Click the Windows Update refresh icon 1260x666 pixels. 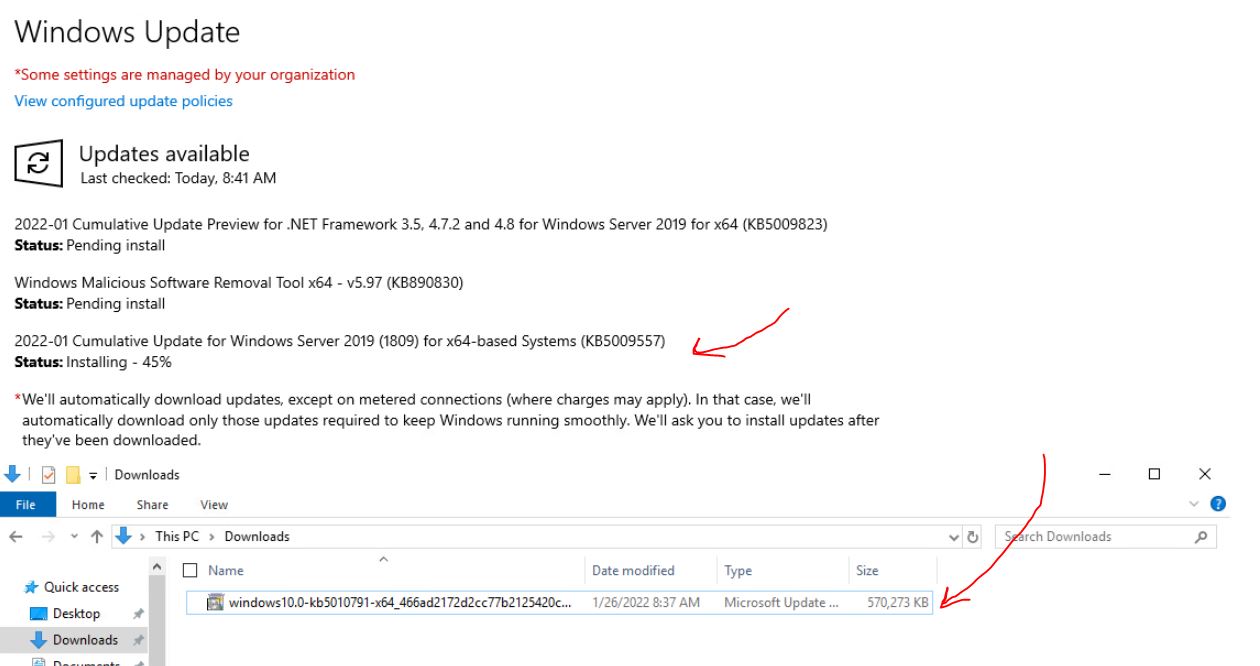37,162
